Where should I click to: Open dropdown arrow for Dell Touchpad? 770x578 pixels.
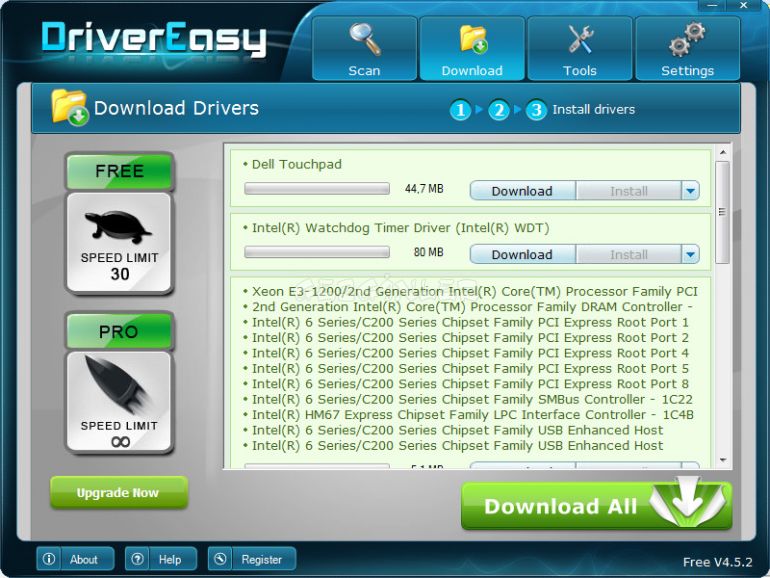pyautogui.click(x=690, y=191)
